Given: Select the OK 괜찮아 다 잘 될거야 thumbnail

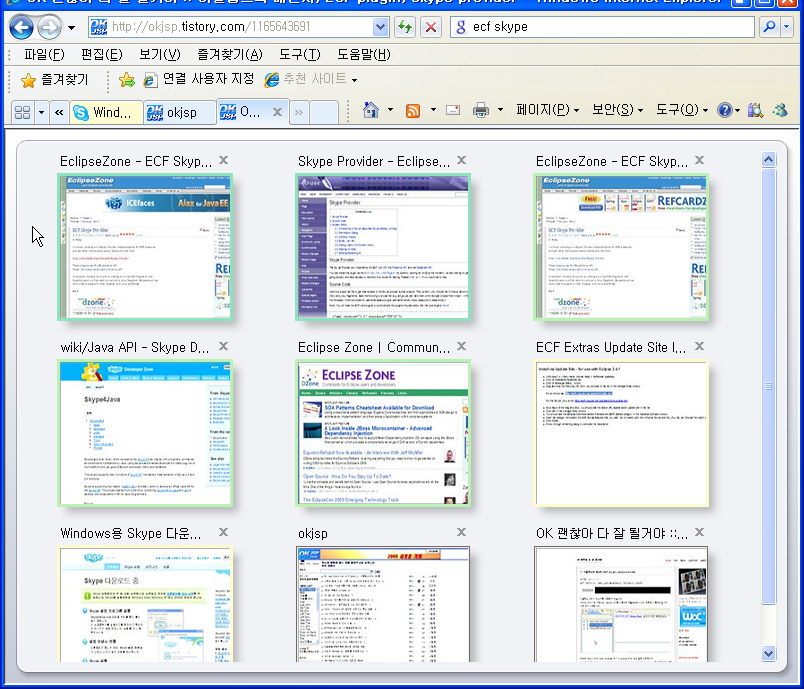Looking at the screenshot, I should click(621, 604).
